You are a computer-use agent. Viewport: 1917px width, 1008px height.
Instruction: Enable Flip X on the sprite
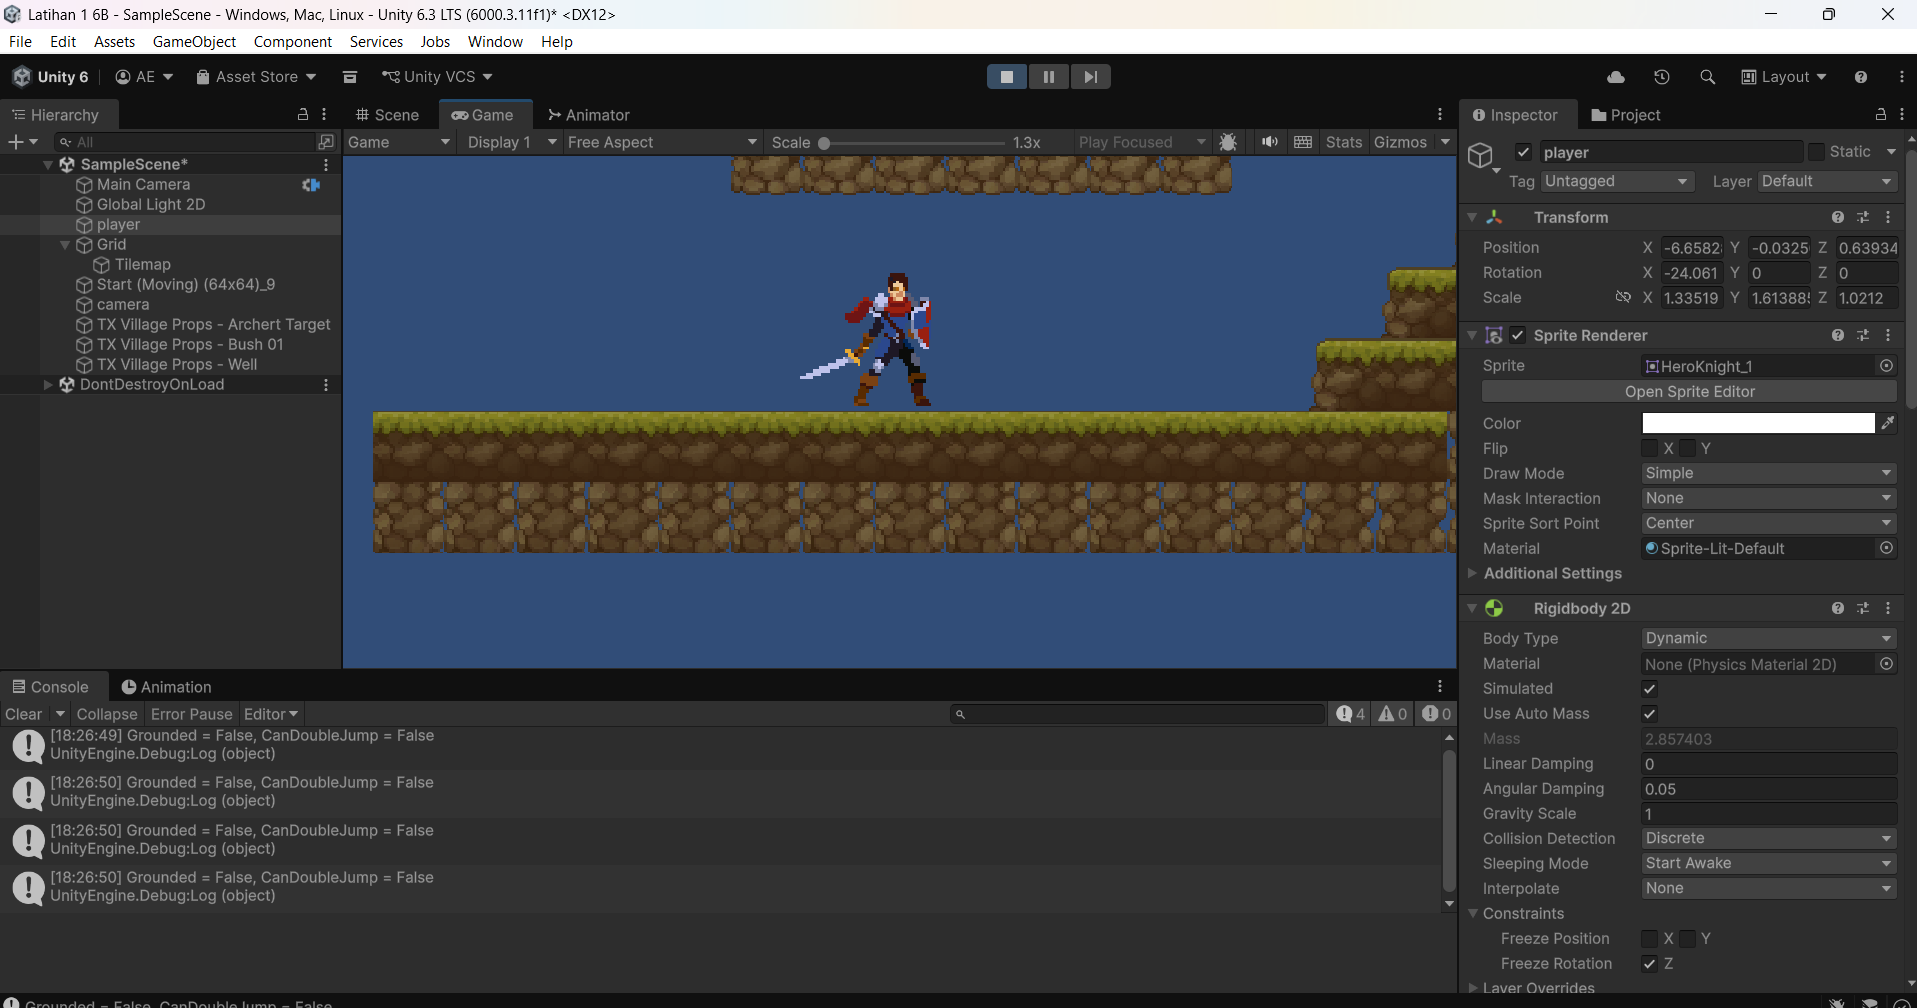[1650, 448]
